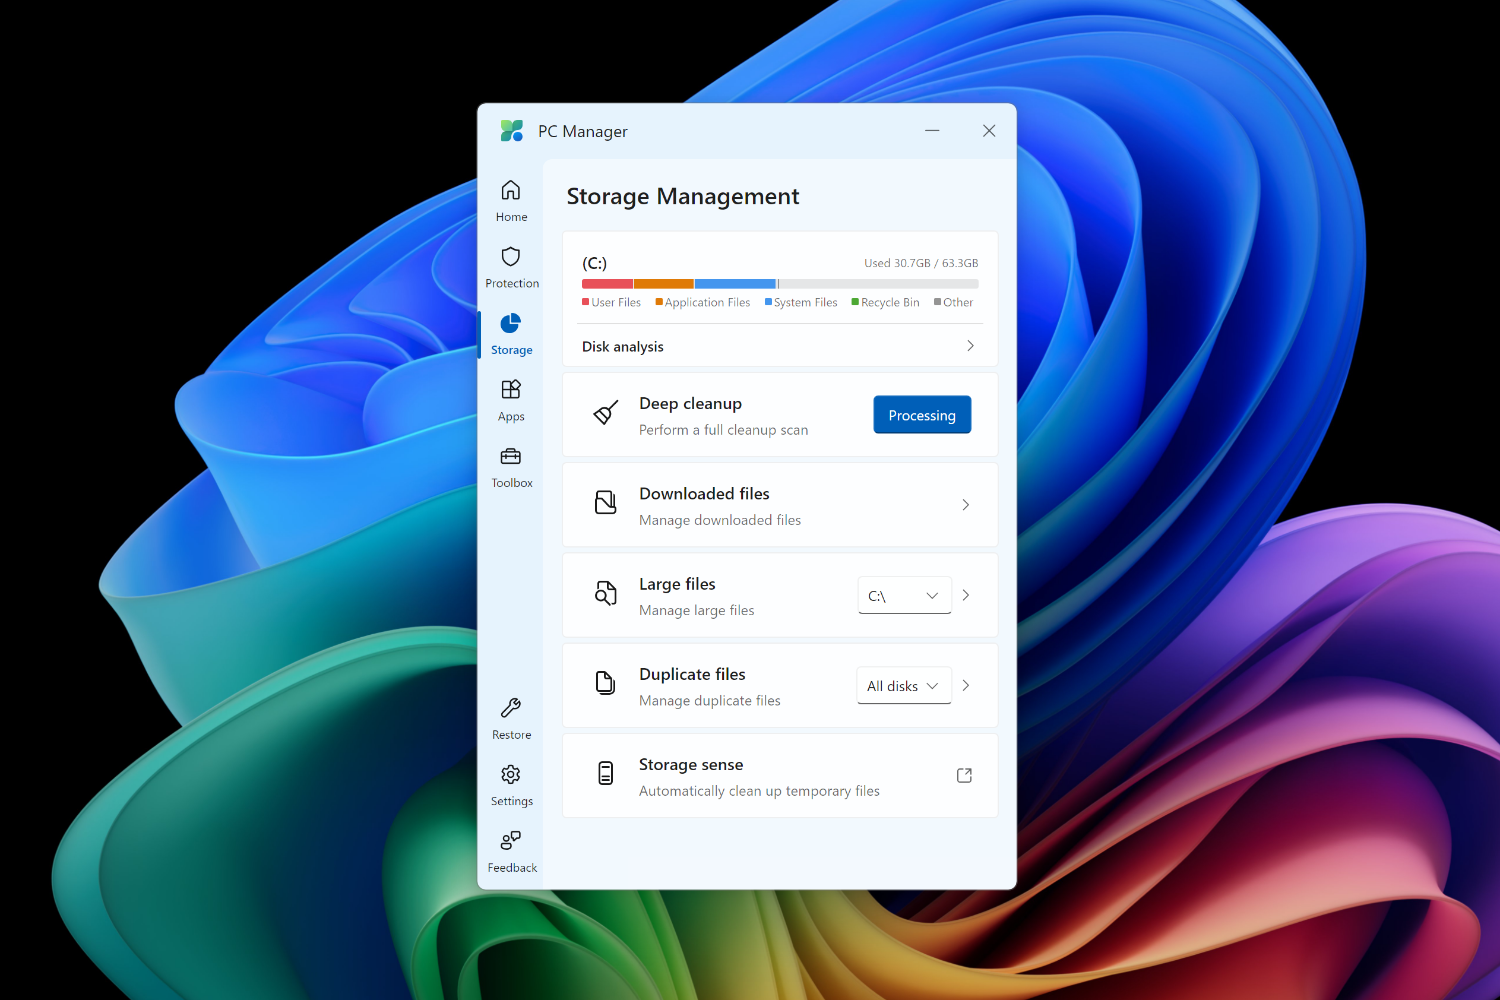Click the PC Manager logo icon
The width and height of the screenshot is (1500, 1000).
click(x=512, y=131)
